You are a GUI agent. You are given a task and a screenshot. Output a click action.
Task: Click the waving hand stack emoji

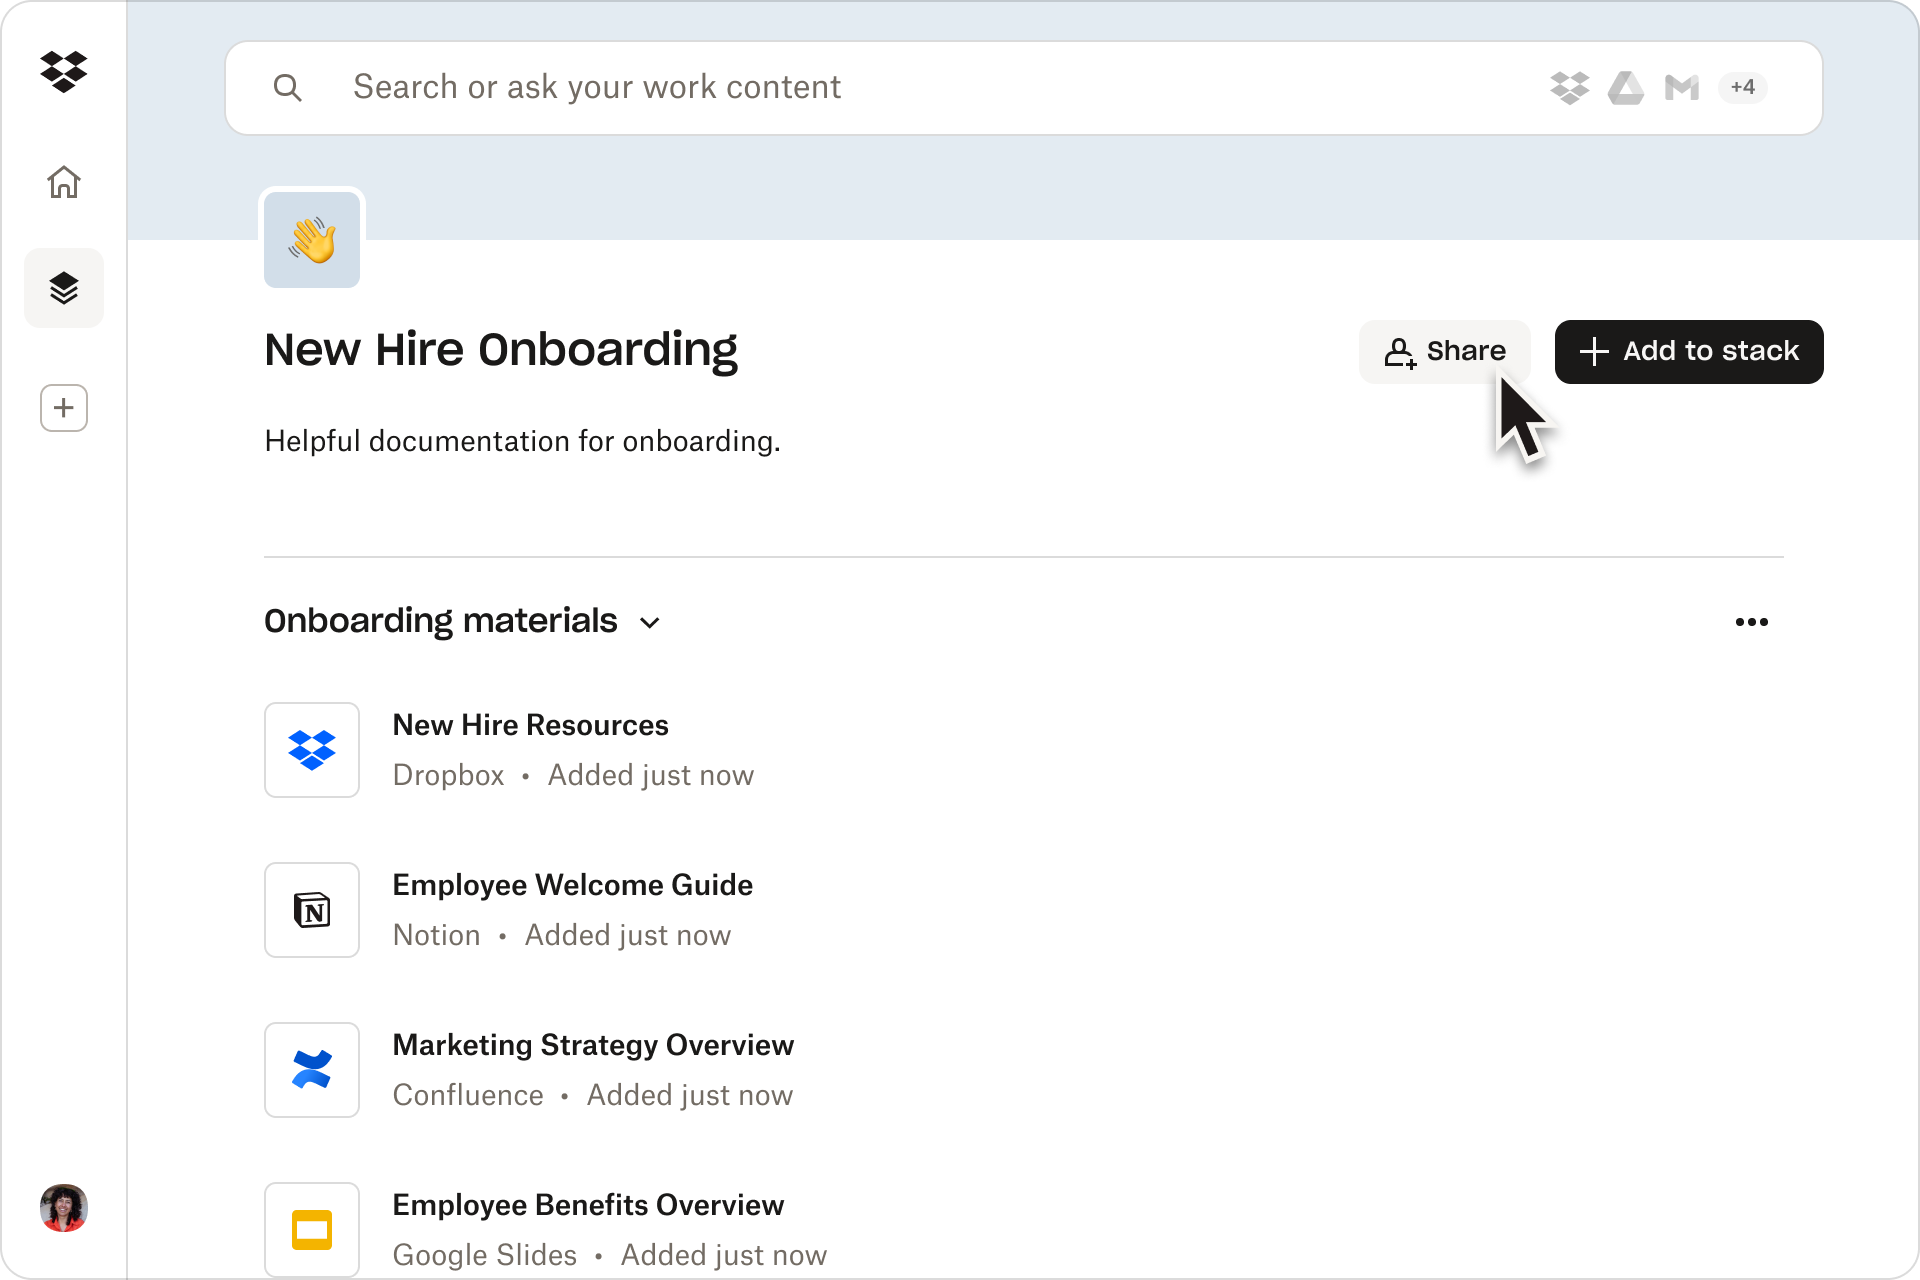coord(311,239)
